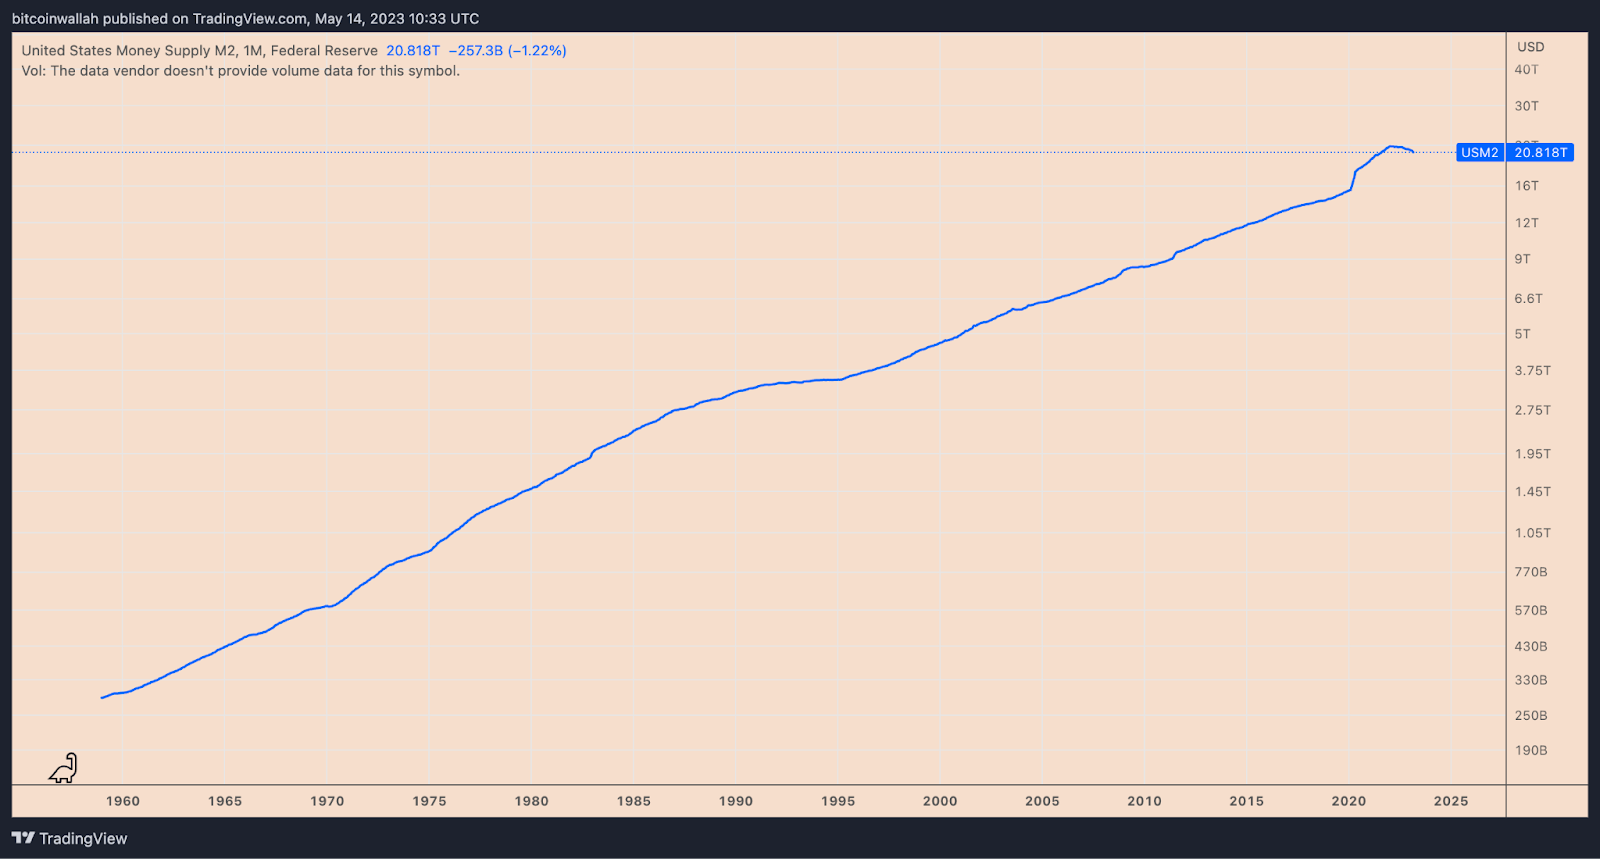Click the 40T price axis label
Image resolution: width=1600 pixels, height=859 pixels.
pos(1526,70)
